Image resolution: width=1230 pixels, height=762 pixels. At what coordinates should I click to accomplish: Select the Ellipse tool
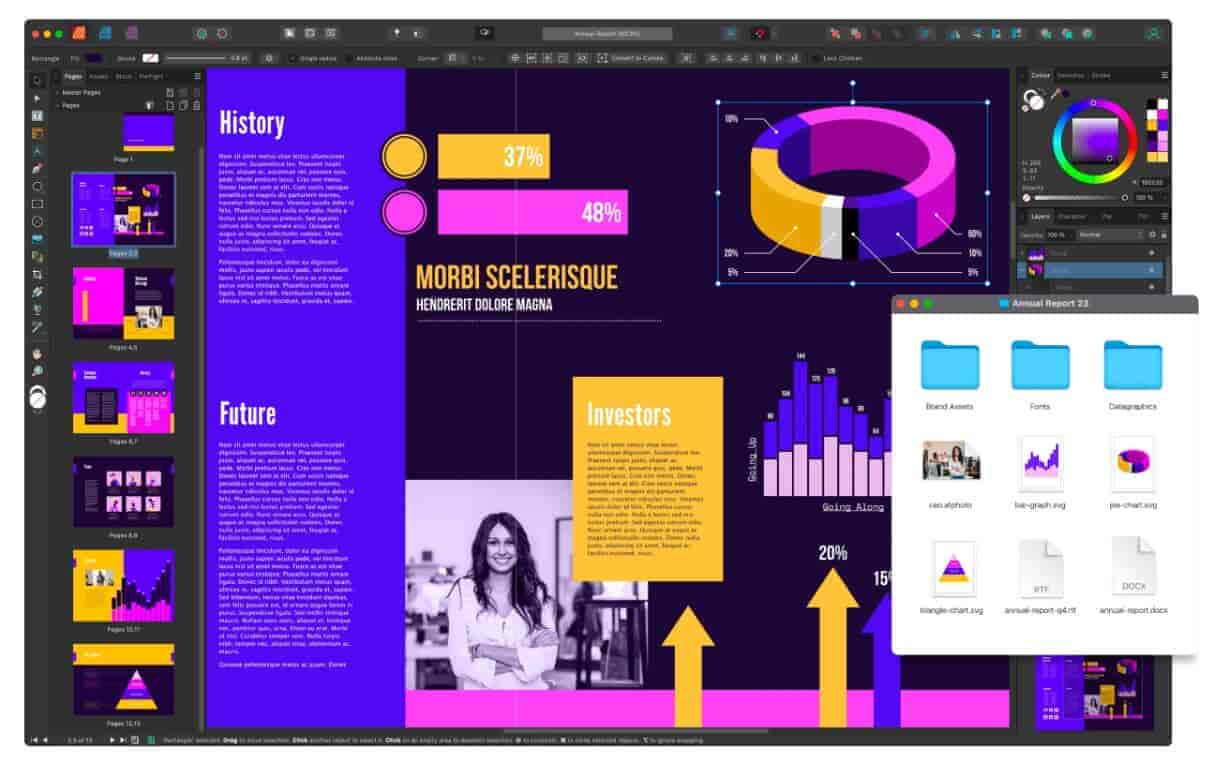tap(37, 186)
